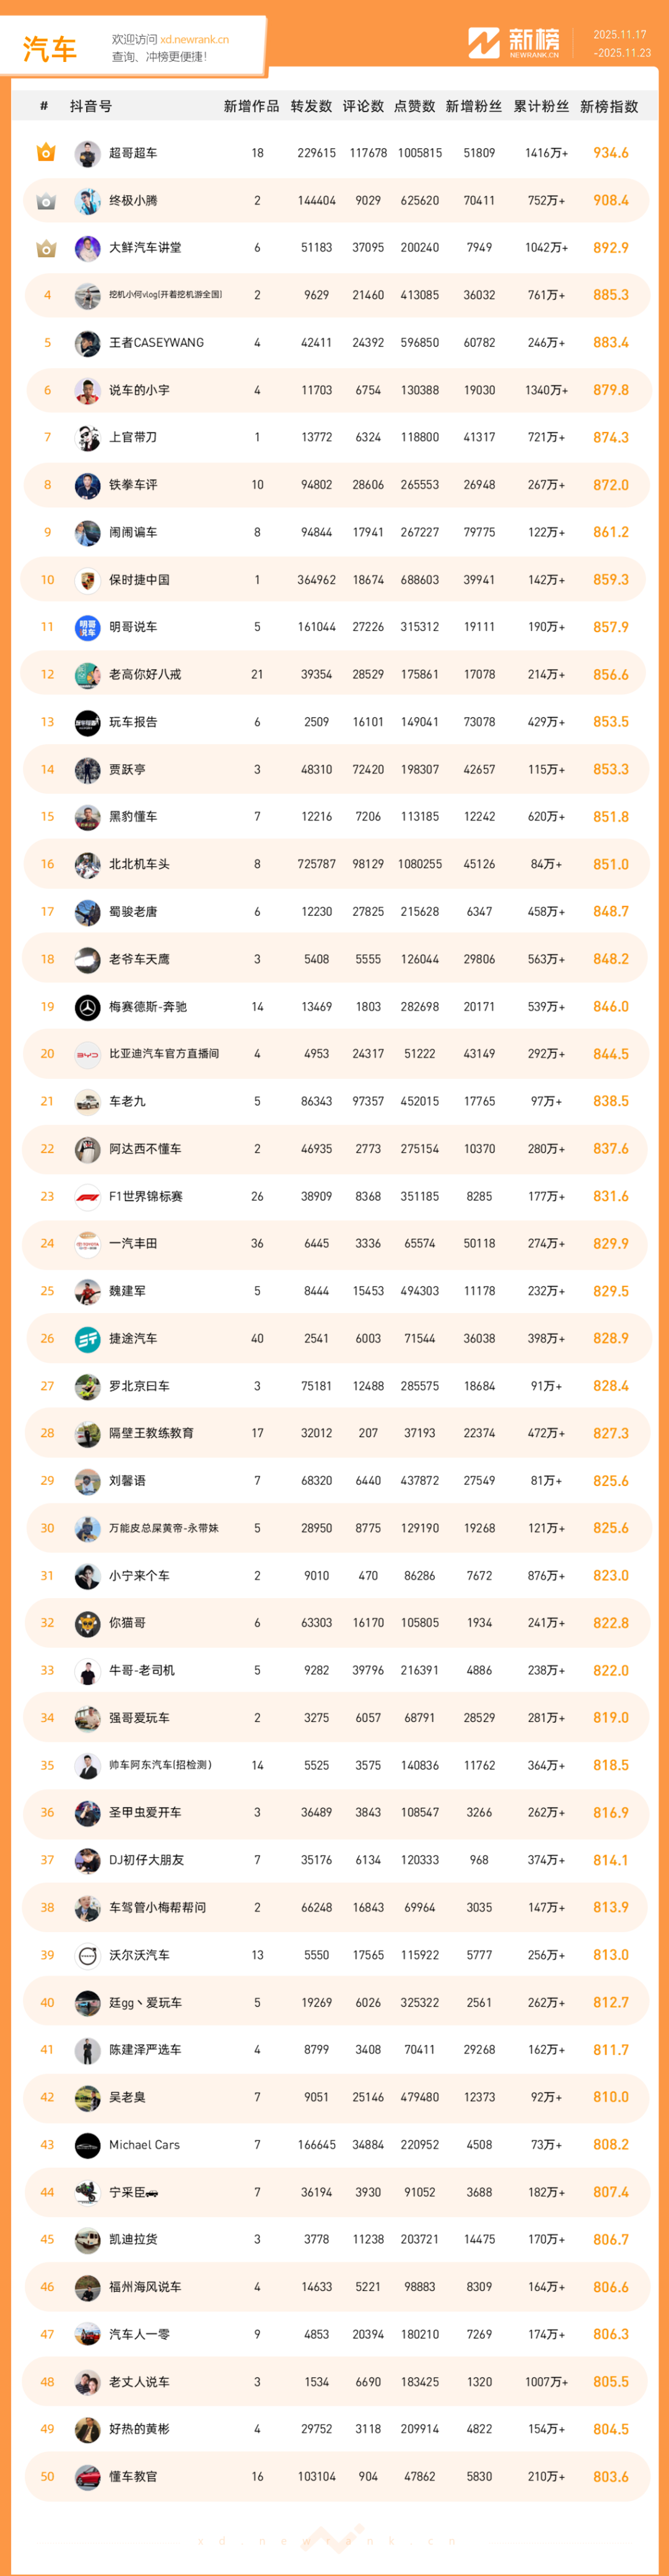Click the gold crown rank-one icon
669x2576 pixels.
pyautogui.click(x=46, y=153)
